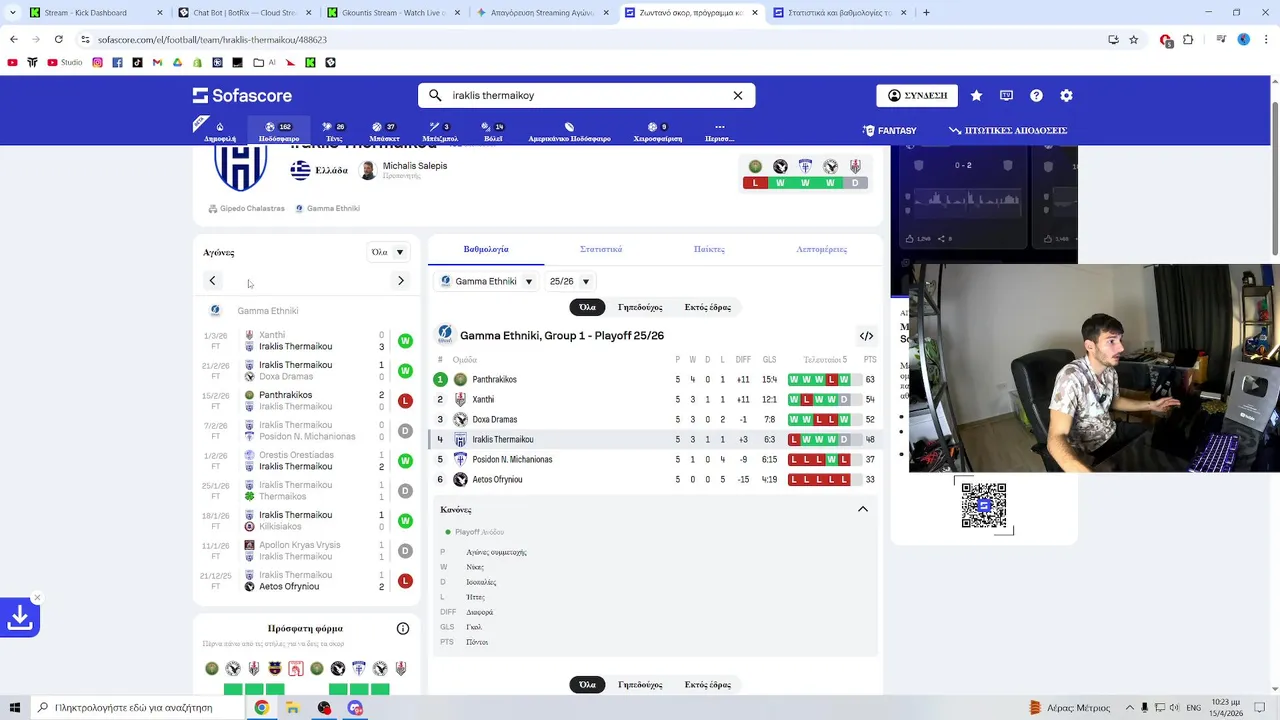Open Orestis Orestiadas match row
Screen dimensions: 1280x720
point(306,461)
